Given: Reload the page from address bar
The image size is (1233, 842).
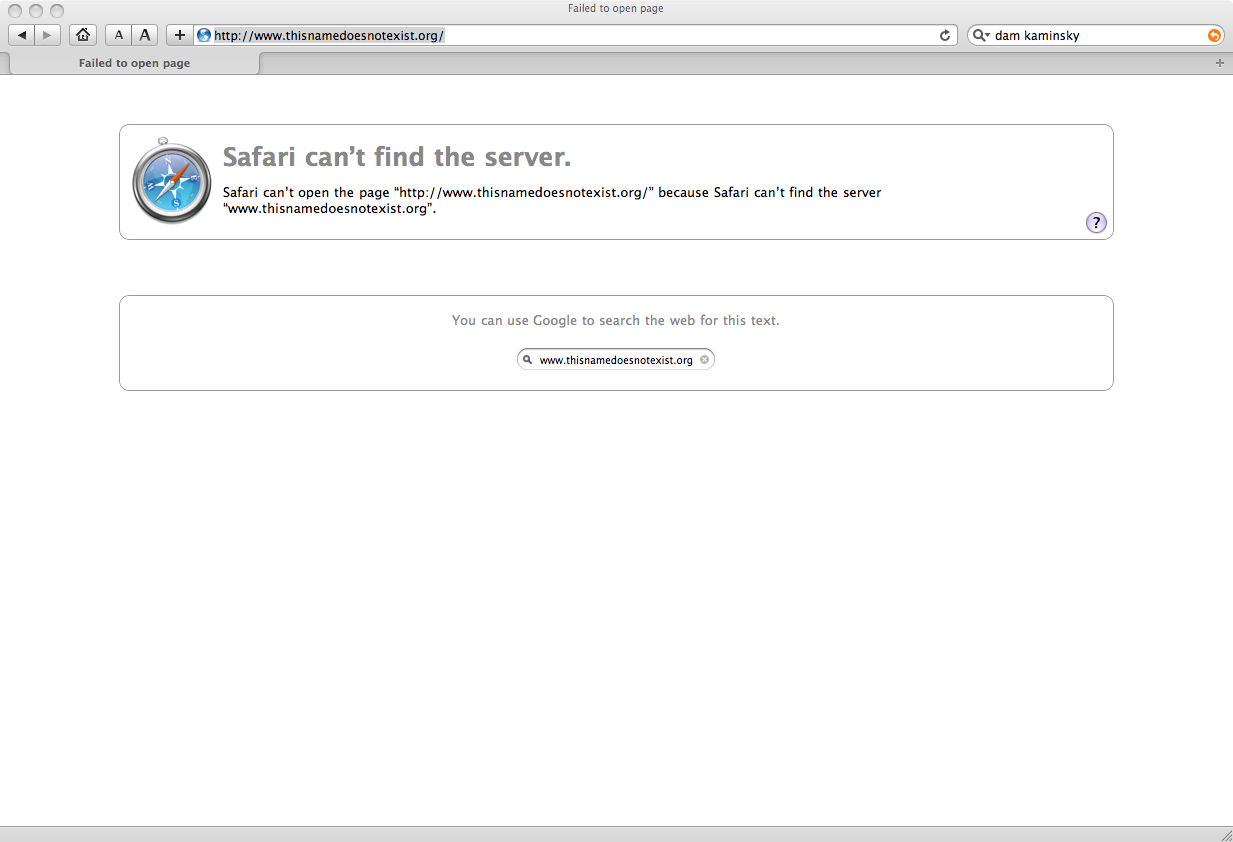Looking at the screenshot, I should [x=944, y=35].
